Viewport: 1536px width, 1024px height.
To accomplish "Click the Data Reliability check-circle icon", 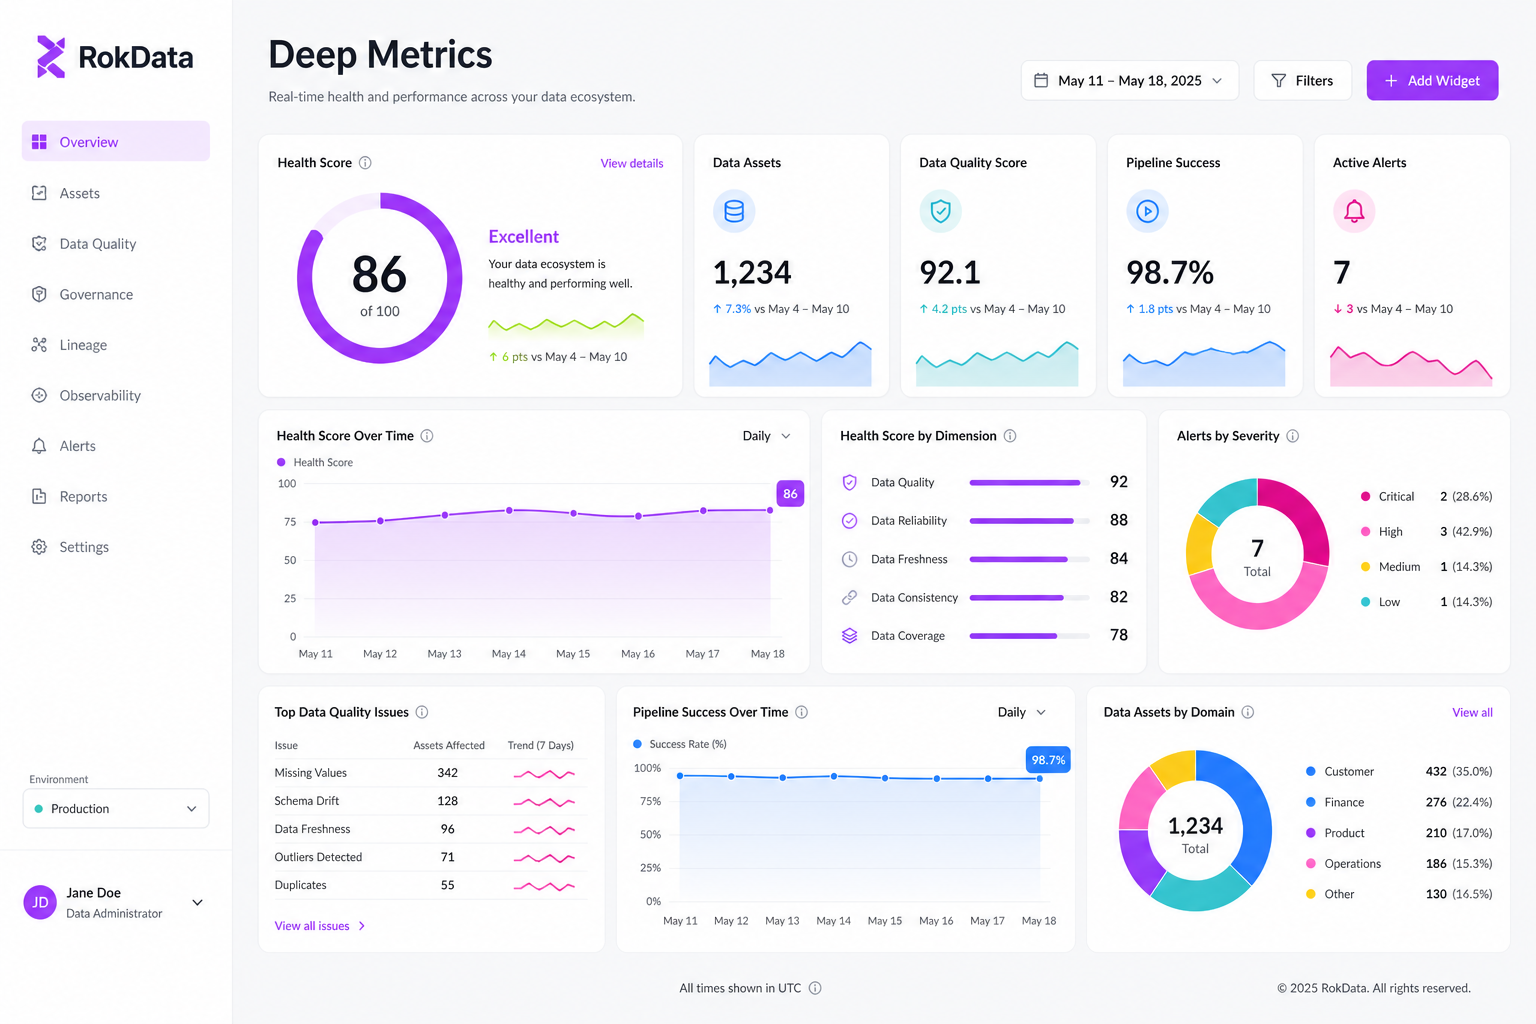I will [x=849, y=520].
